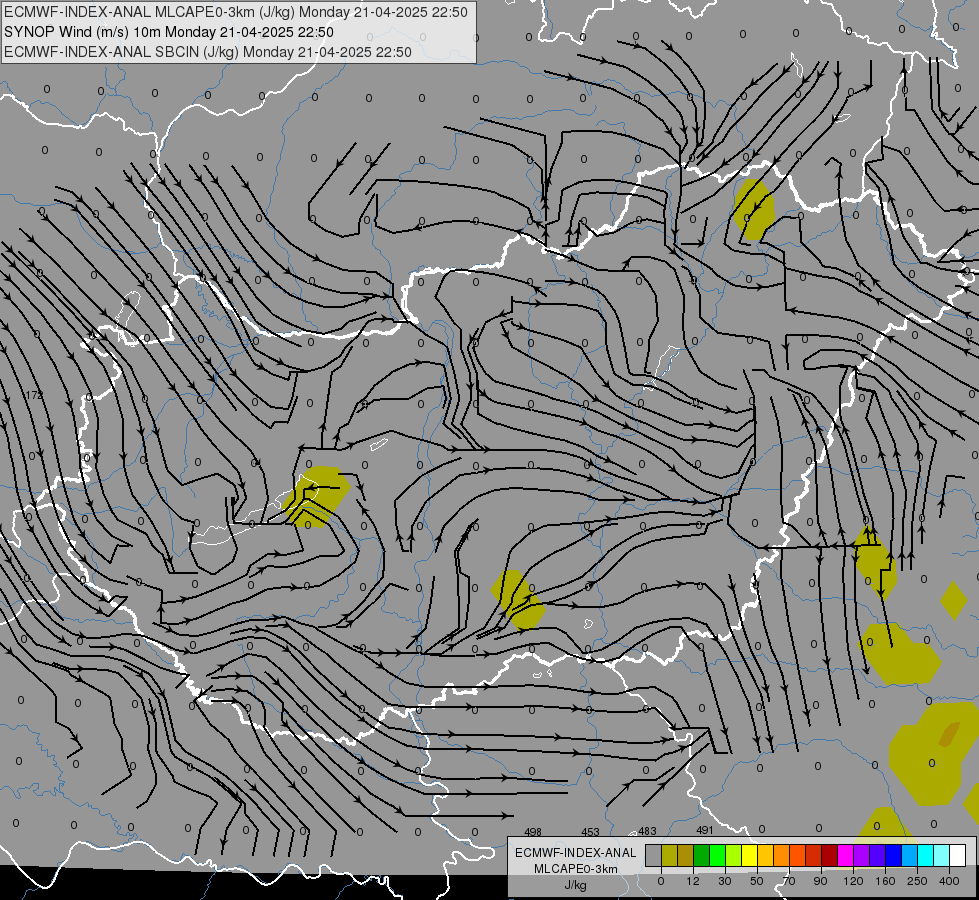Viewport: 979px width, 900px height.
Task: Select the purple legend swatch
Action: [862, 855]
